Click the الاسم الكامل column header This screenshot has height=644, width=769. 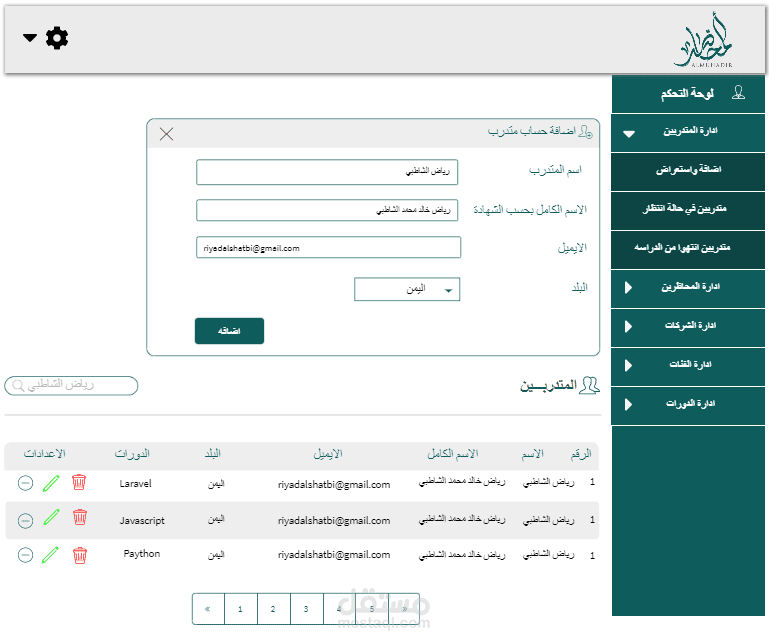tap(453, 454)
